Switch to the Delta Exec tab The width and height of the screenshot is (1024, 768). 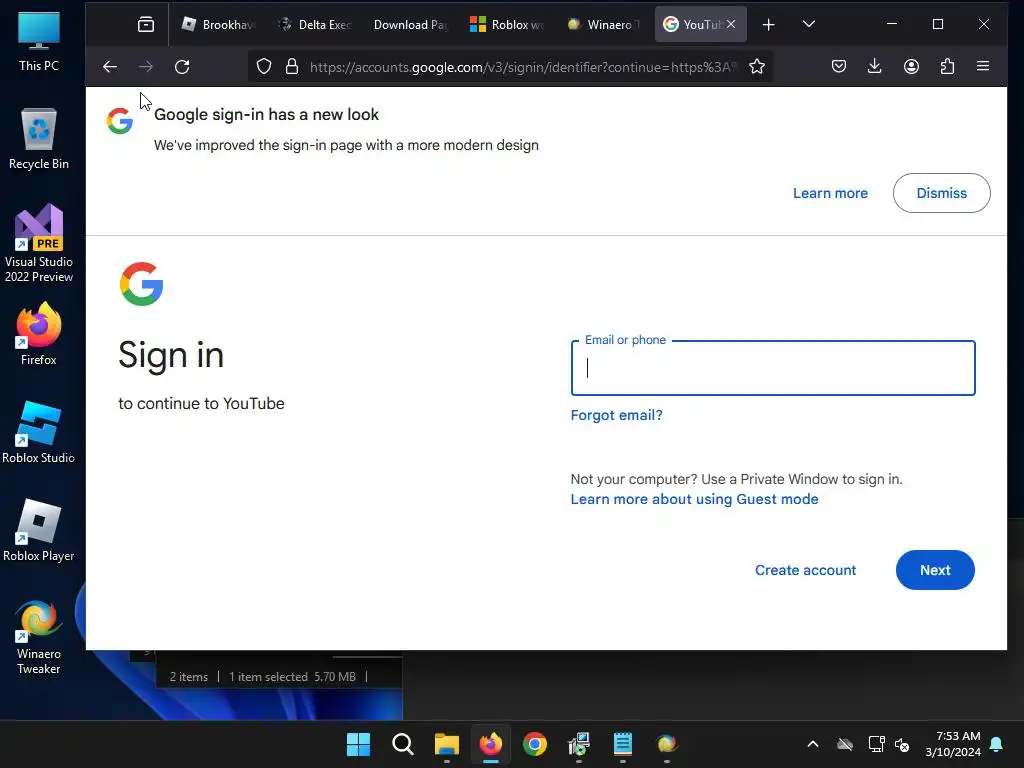[x=315, y=25]
